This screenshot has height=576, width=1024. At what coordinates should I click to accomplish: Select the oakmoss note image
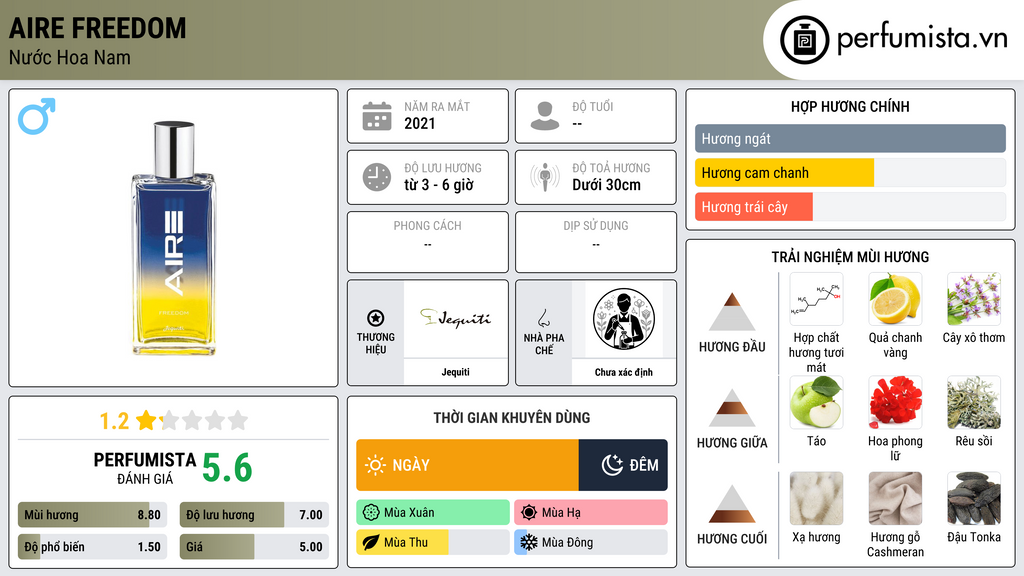974,402
